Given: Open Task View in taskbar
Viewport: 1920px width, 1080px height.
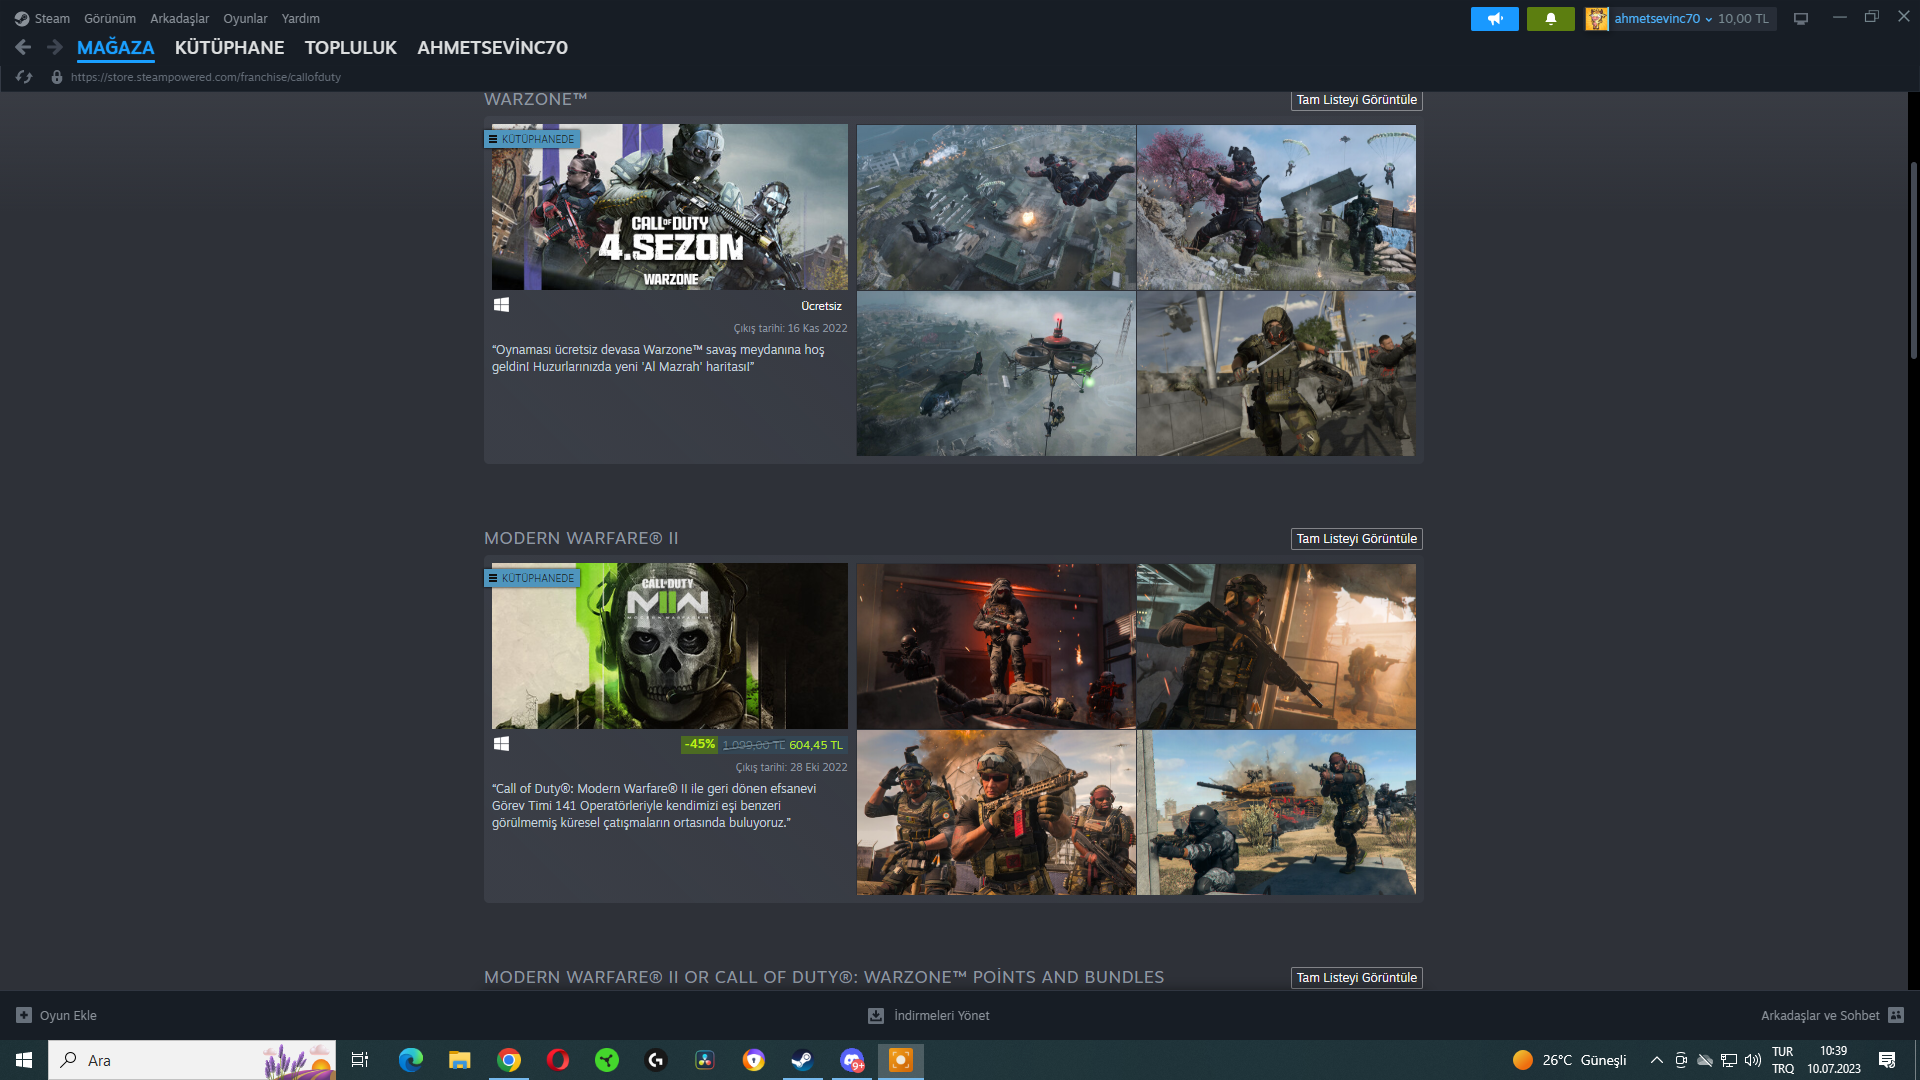Looking at the screenshot, I should click(360, 1060).
